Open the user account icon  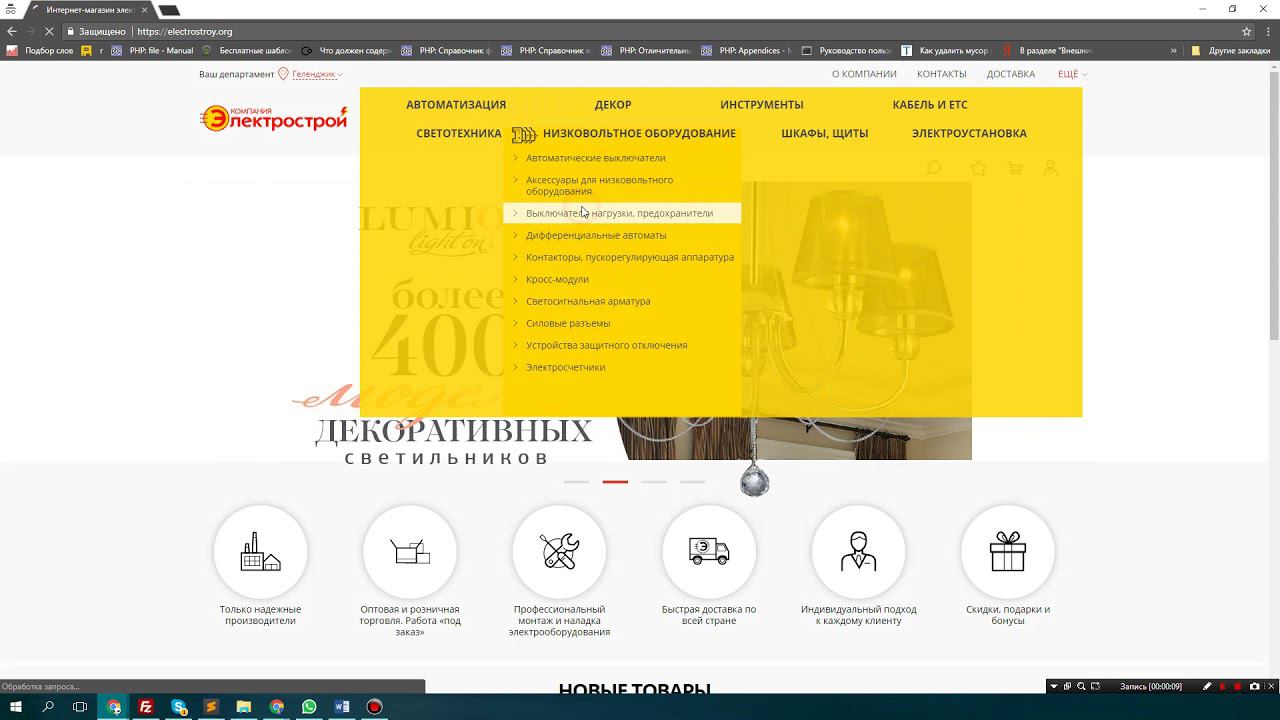coord(1050,168)
